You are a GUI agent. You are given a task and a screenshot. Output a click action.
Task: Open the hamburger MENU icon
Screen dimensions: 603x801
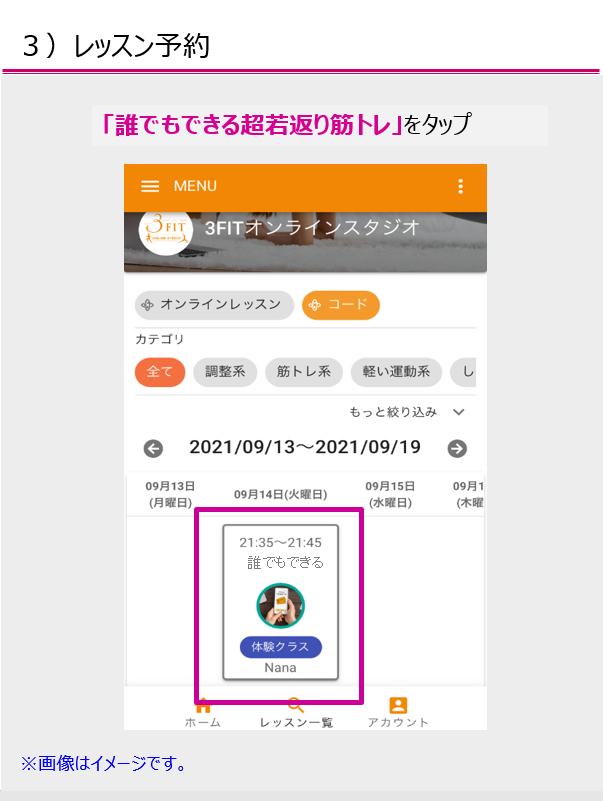[150, 186]
